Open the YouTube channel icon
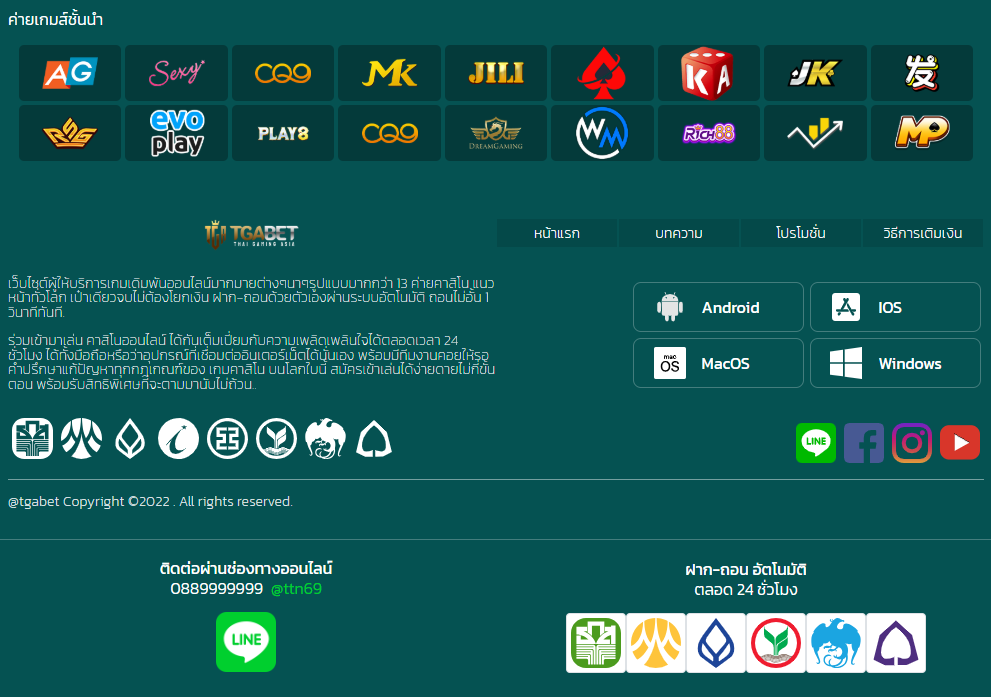The width and height of the screenshot is (991, 697). [960, 443]
